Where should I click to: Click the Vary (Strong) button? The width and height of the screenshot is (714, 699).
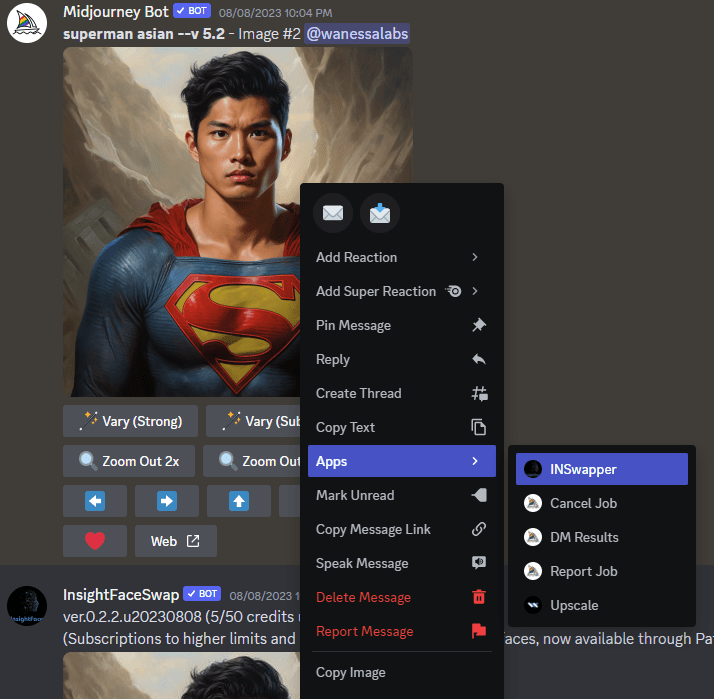[x=130, y=421]
